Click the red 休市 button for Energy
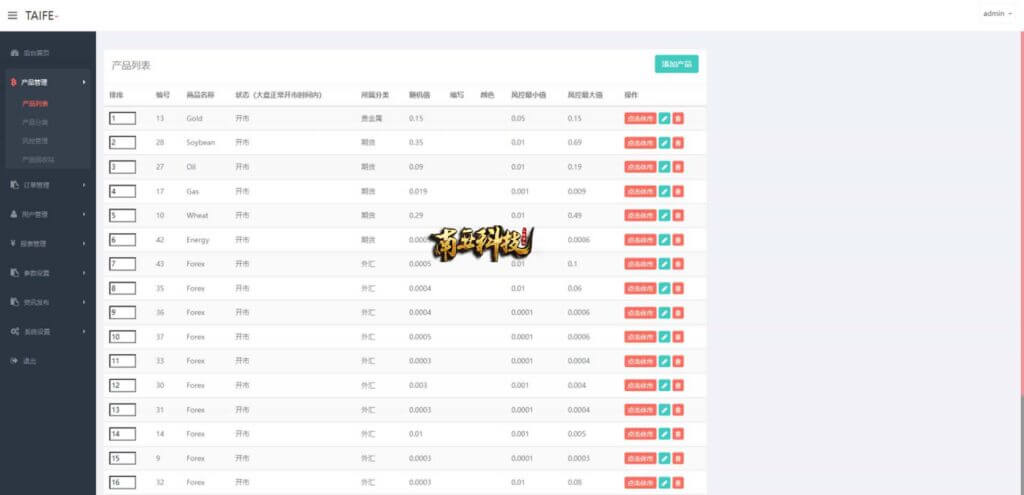 click(x=640, y=240)
